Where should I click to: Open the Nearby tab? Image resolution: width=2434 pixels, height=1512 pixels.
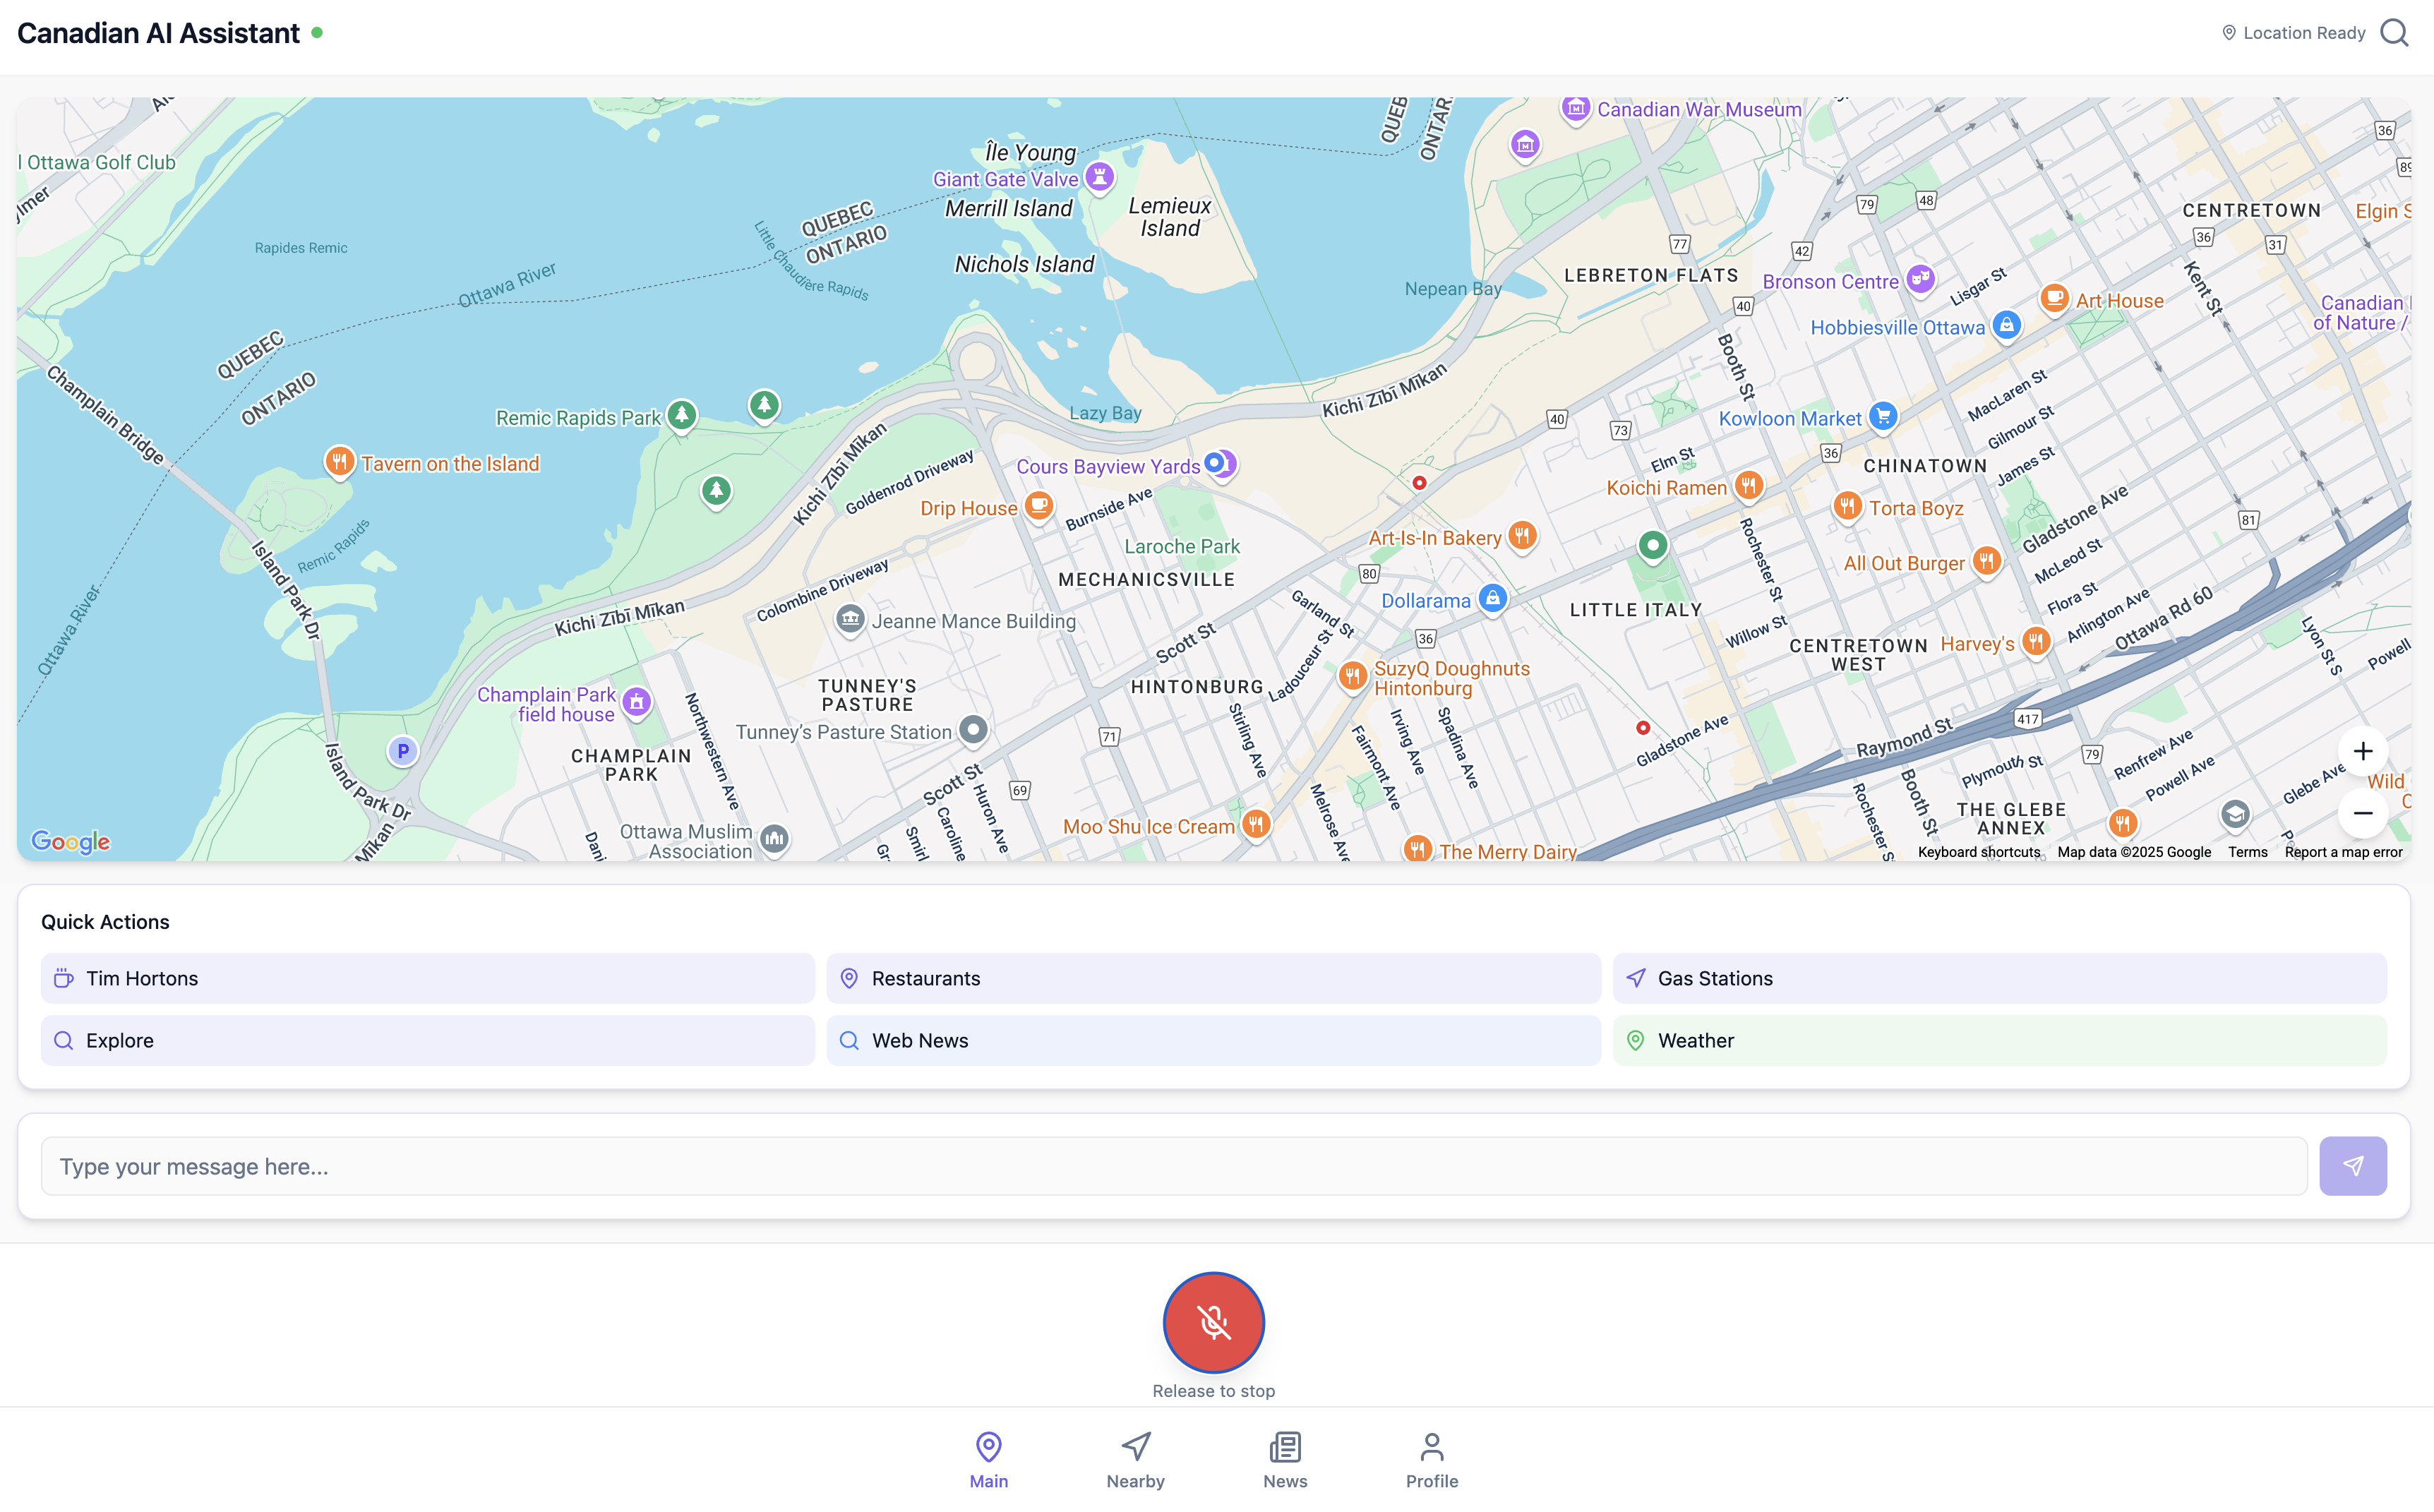1135,1459
